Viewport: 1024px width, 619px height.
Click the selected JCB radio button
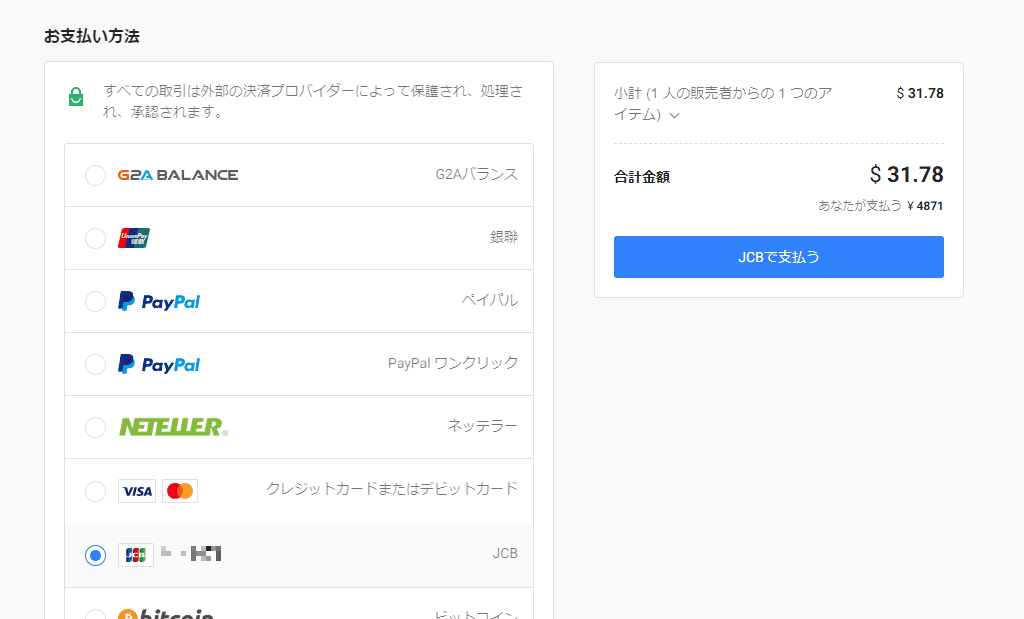(95, 555)
